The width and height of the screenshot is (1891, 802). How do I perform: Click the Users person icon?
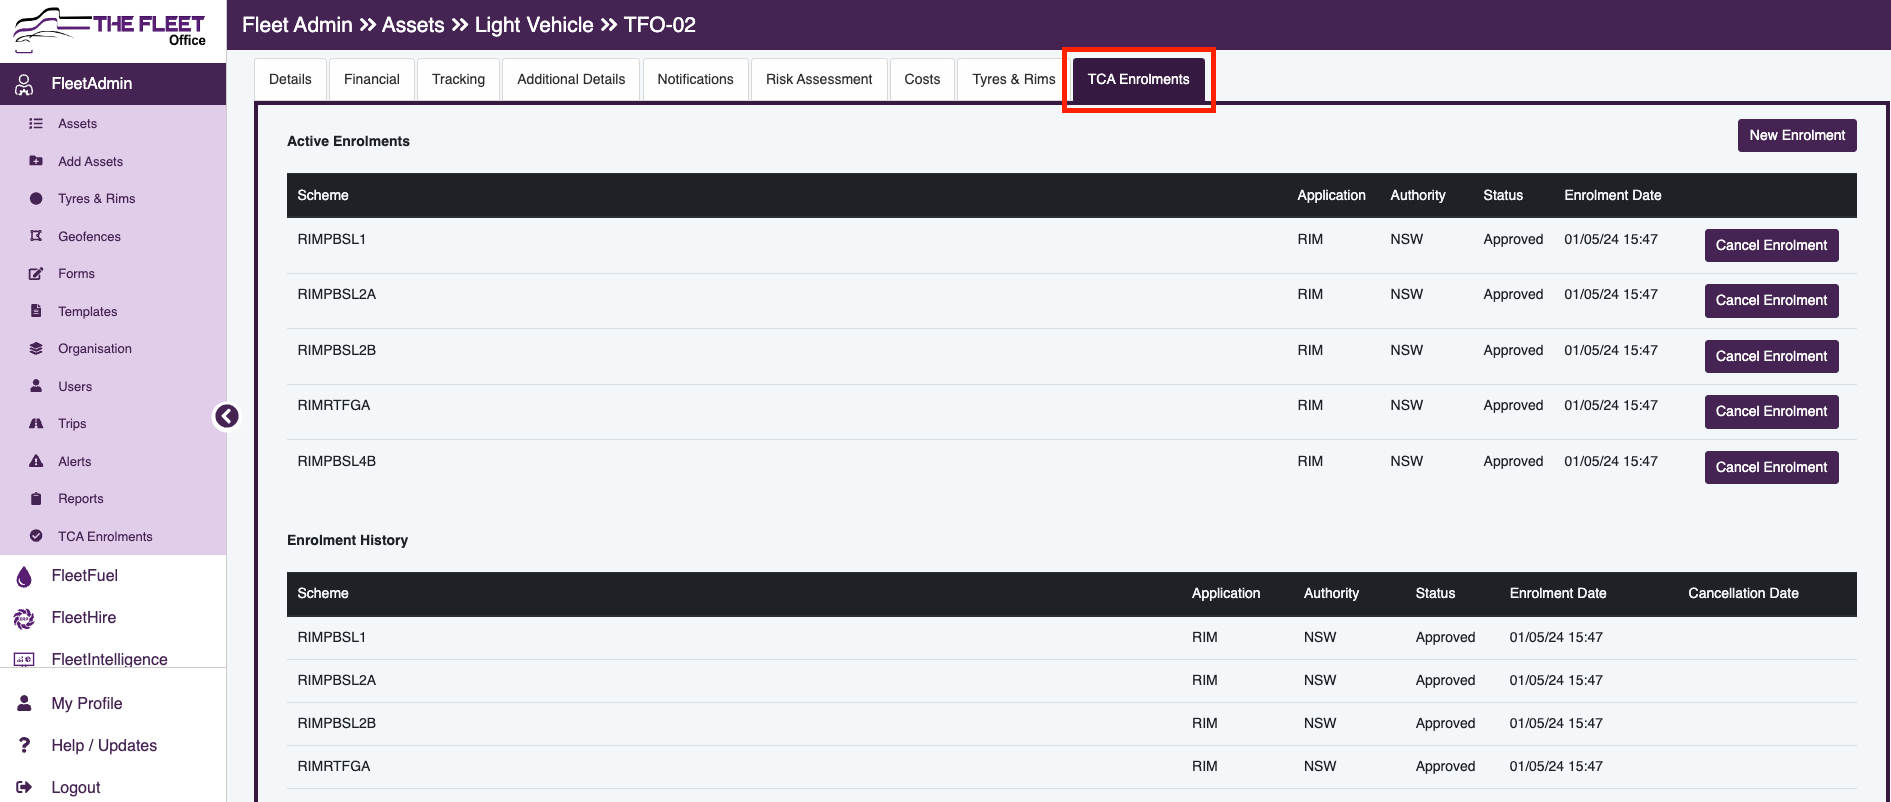[36, 386]
